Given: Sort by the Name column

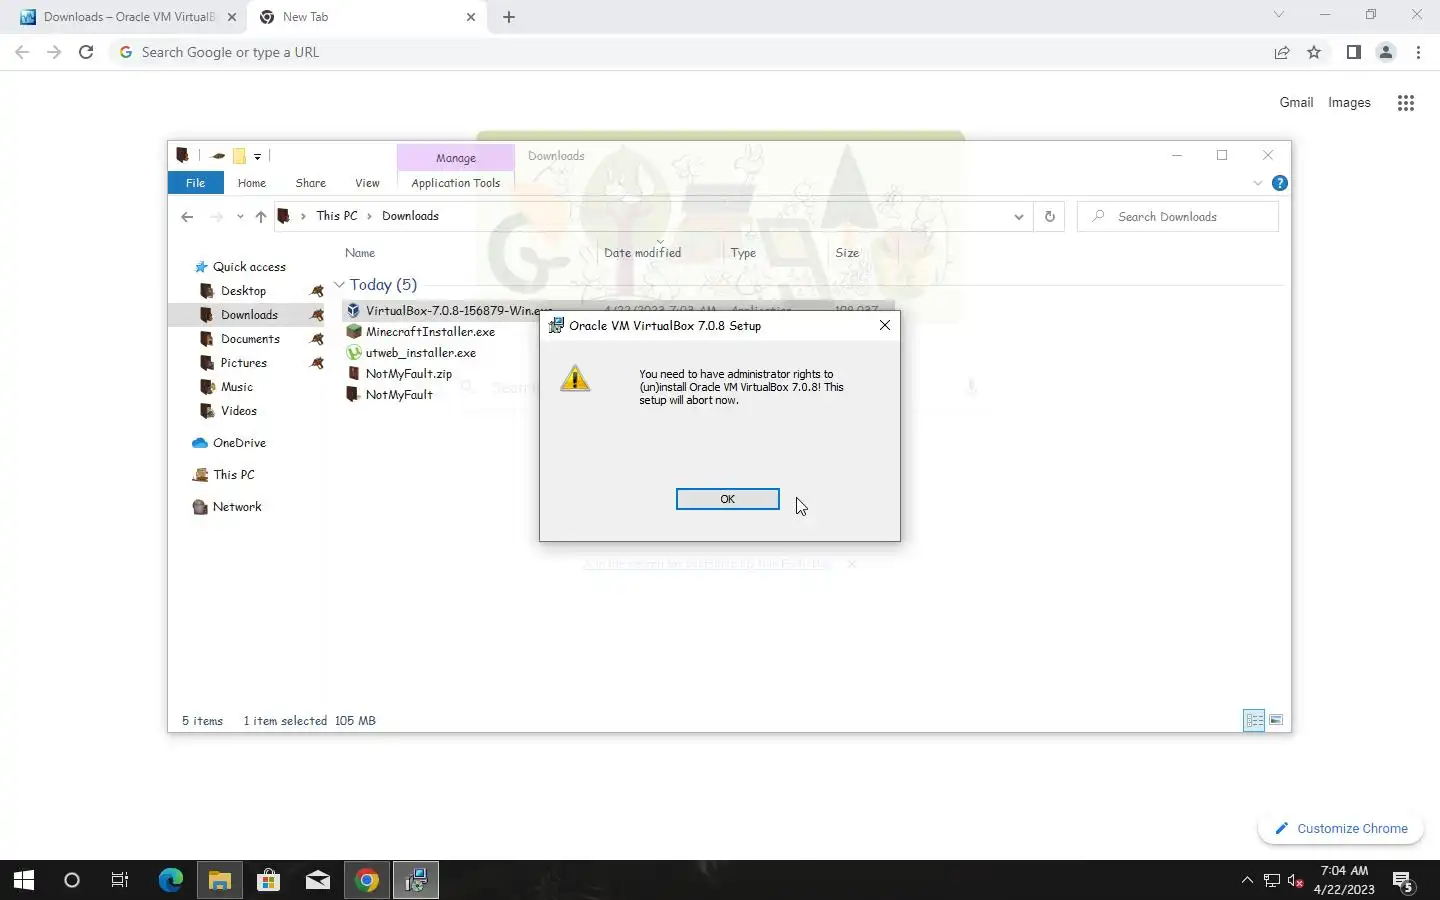Looking at the screenshot, I should click(x=360, y=253).
